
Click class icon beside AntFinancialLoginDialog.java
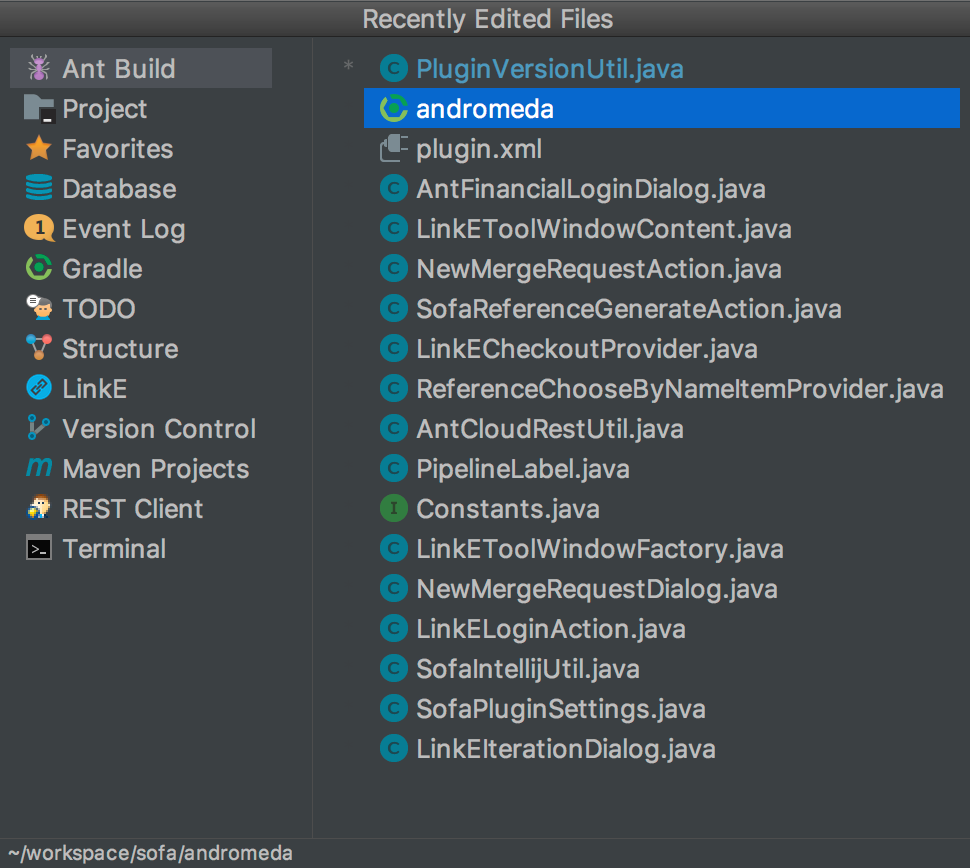point(393,188)
